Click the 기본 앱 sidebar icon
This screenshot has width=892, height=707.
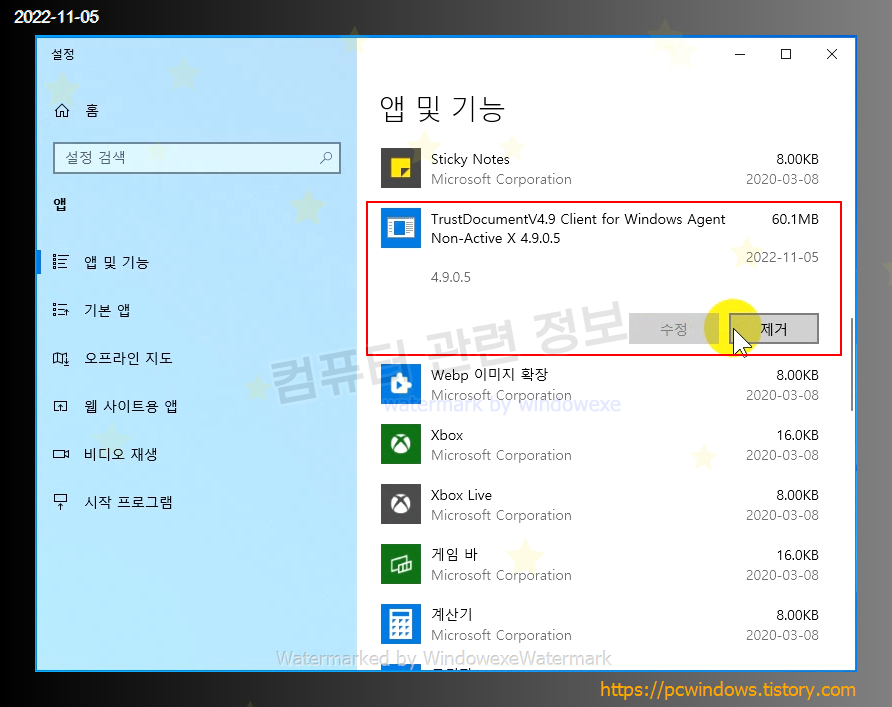pos(60,309)
